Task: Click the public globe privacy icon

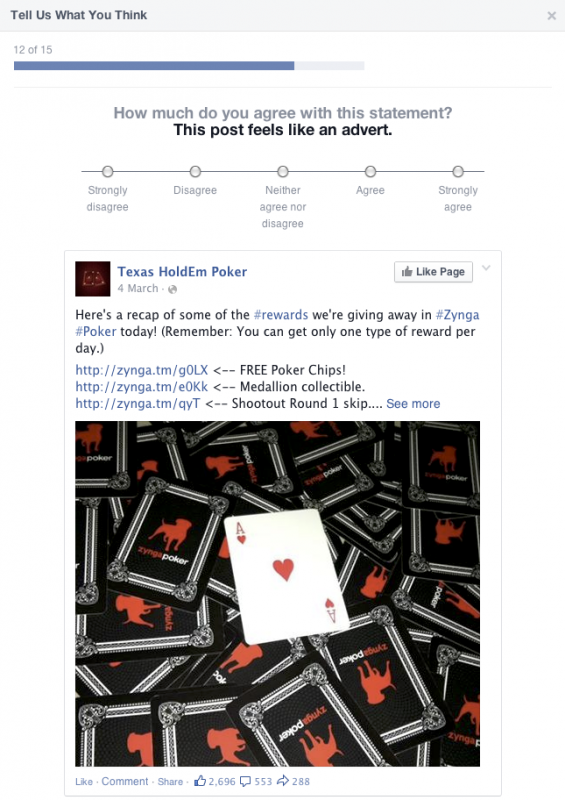Action: click(x=173, y=289)
